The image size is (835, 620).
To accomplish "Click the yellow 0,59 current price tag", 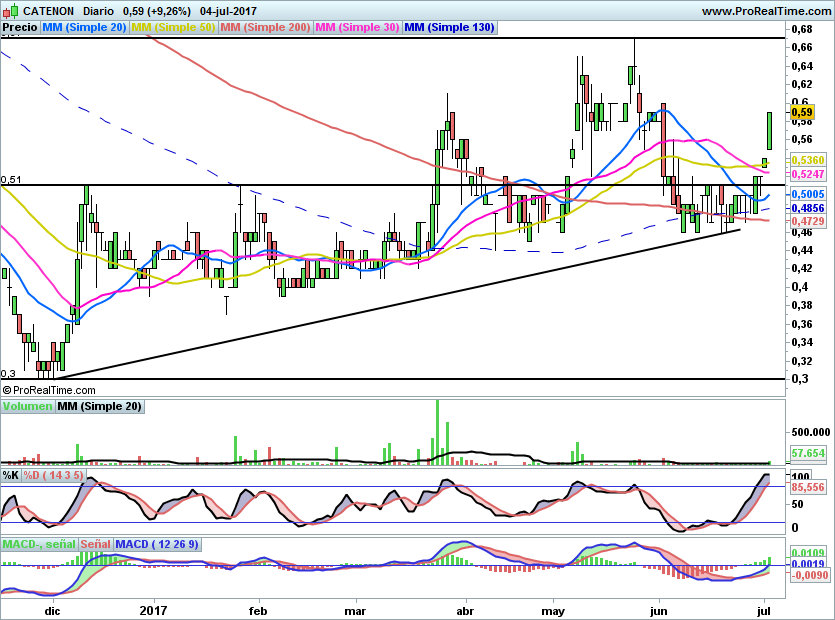I will 802,112.
